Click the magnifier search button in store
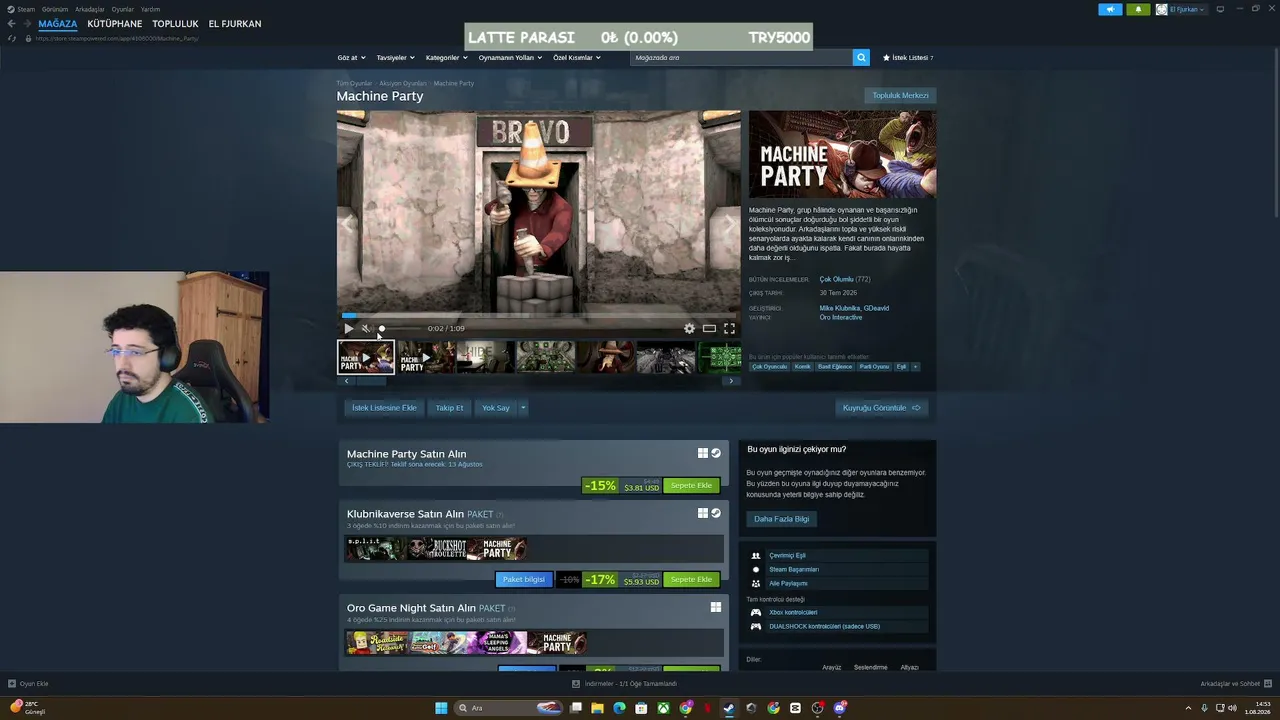This screenshot has width=1280, height=720. tap(861, 58)
